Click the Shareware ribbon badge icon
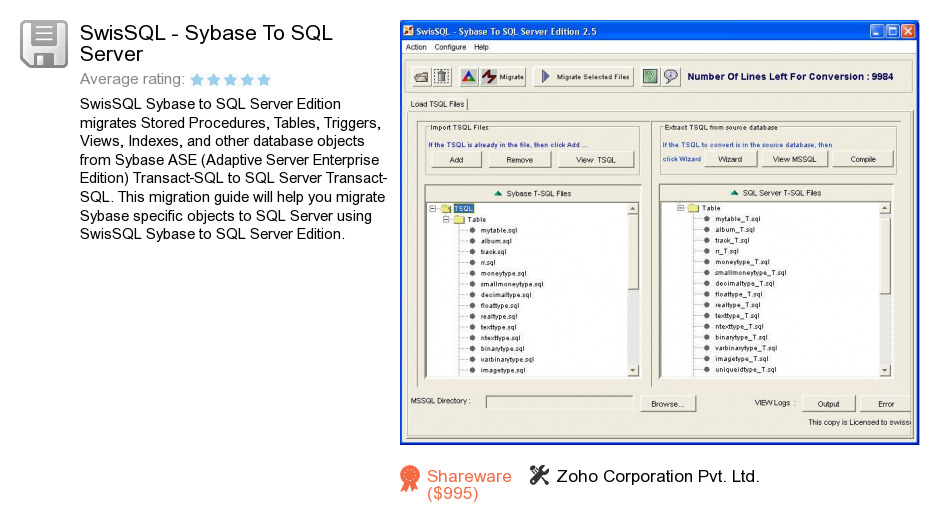Screen dimensions: 940x529 410,479
